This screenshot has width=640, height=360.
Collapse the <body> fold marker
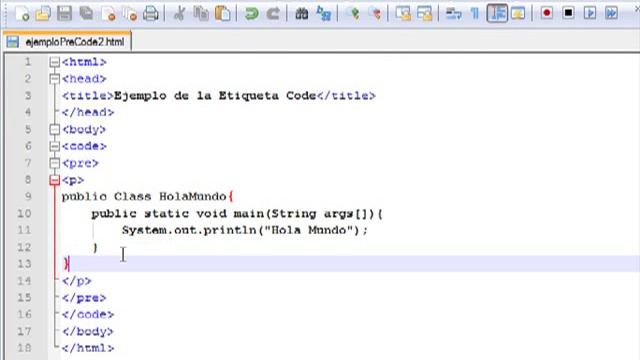click(x=54, y=129)
